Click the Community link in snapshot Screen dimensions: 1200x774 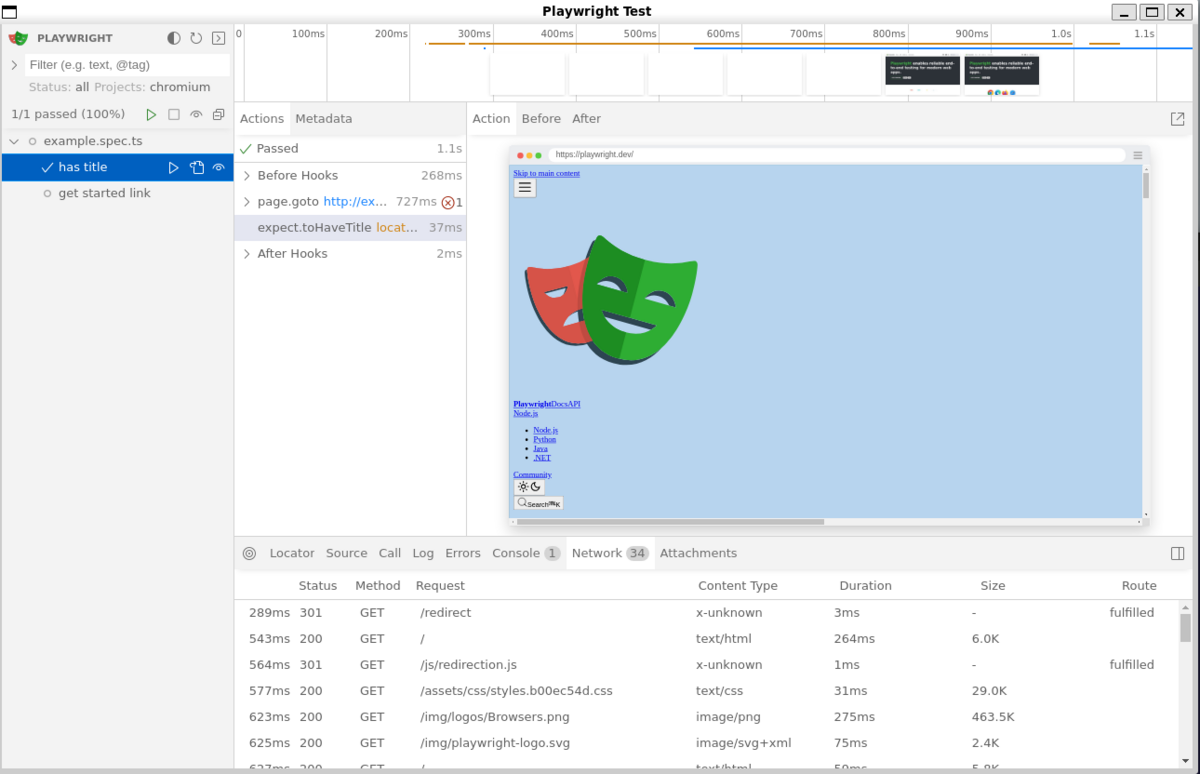532,474
